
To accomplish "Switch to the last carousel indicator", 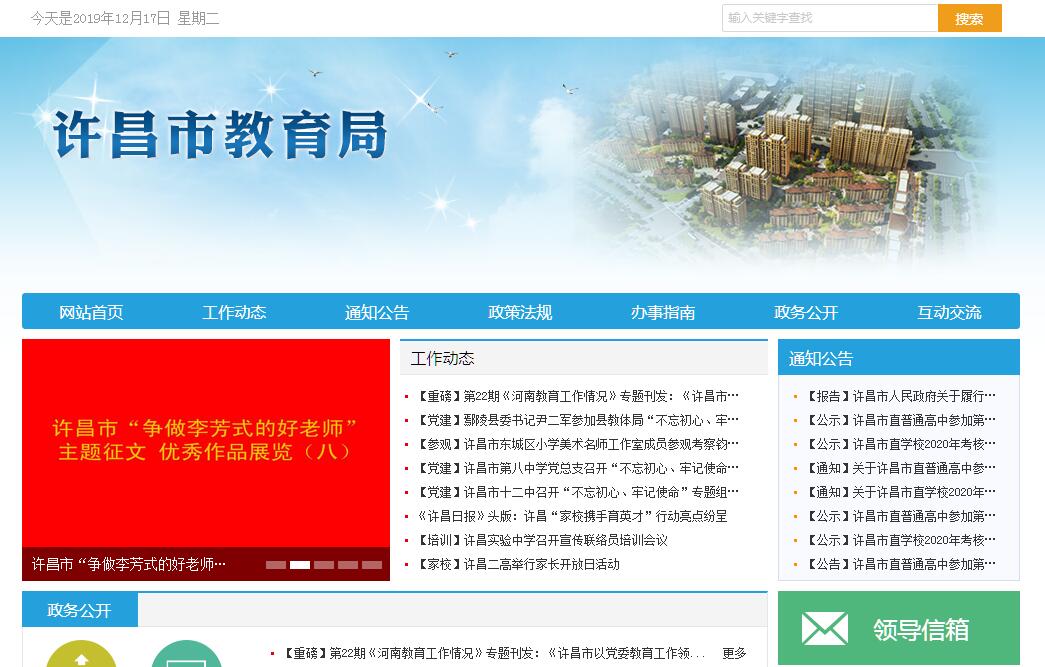I will pos(372,565).
